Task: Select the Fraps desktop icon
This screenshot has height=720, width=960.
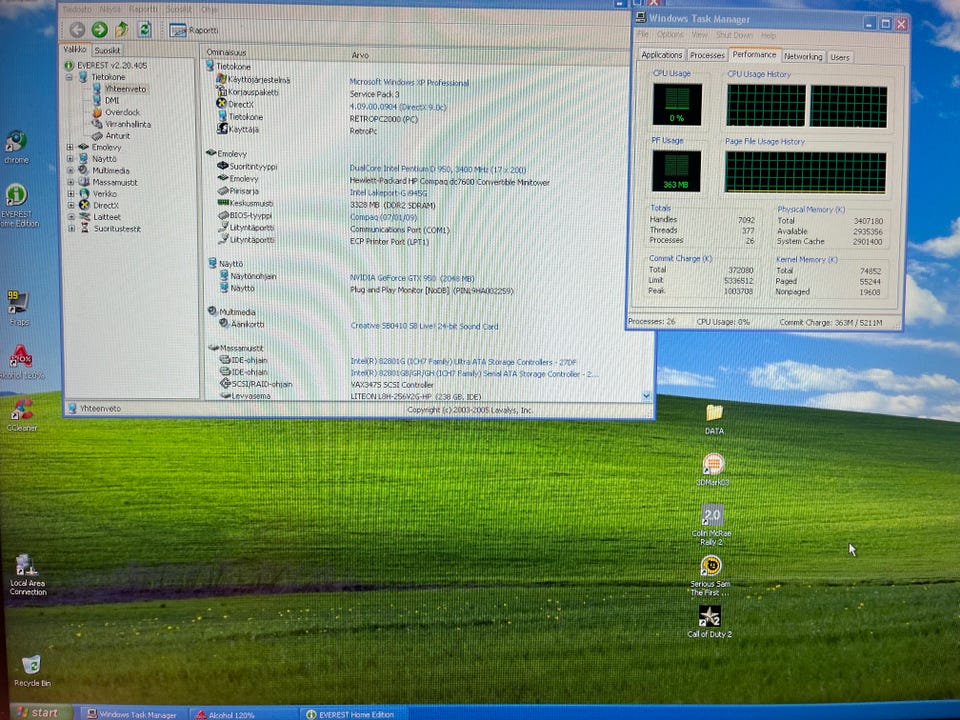Action: [x=18, y=308]
